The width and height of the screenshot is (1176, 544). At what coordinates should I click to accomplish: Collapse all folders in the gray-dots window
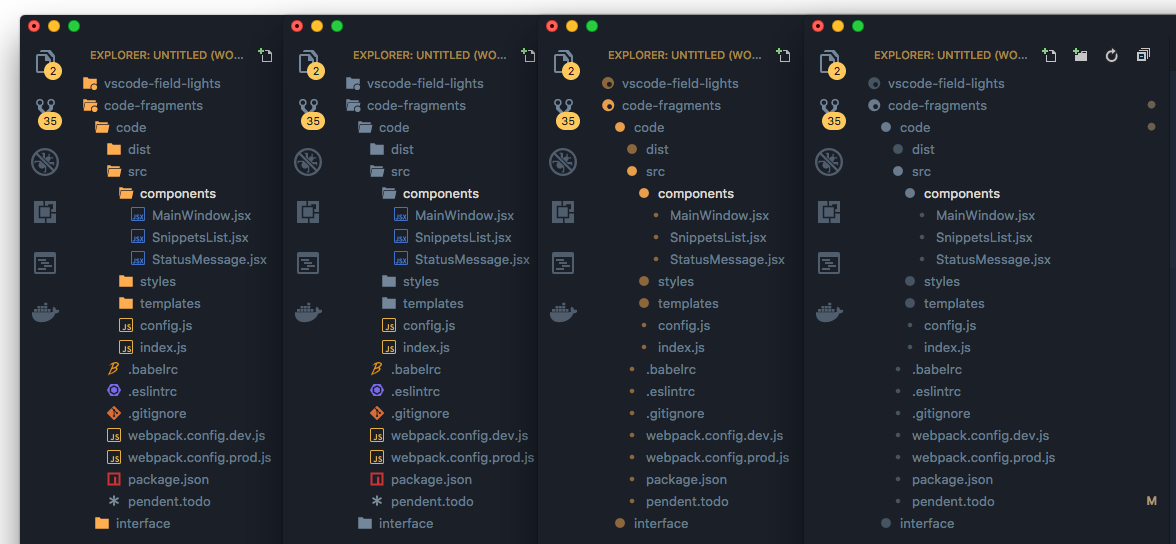1143,55
